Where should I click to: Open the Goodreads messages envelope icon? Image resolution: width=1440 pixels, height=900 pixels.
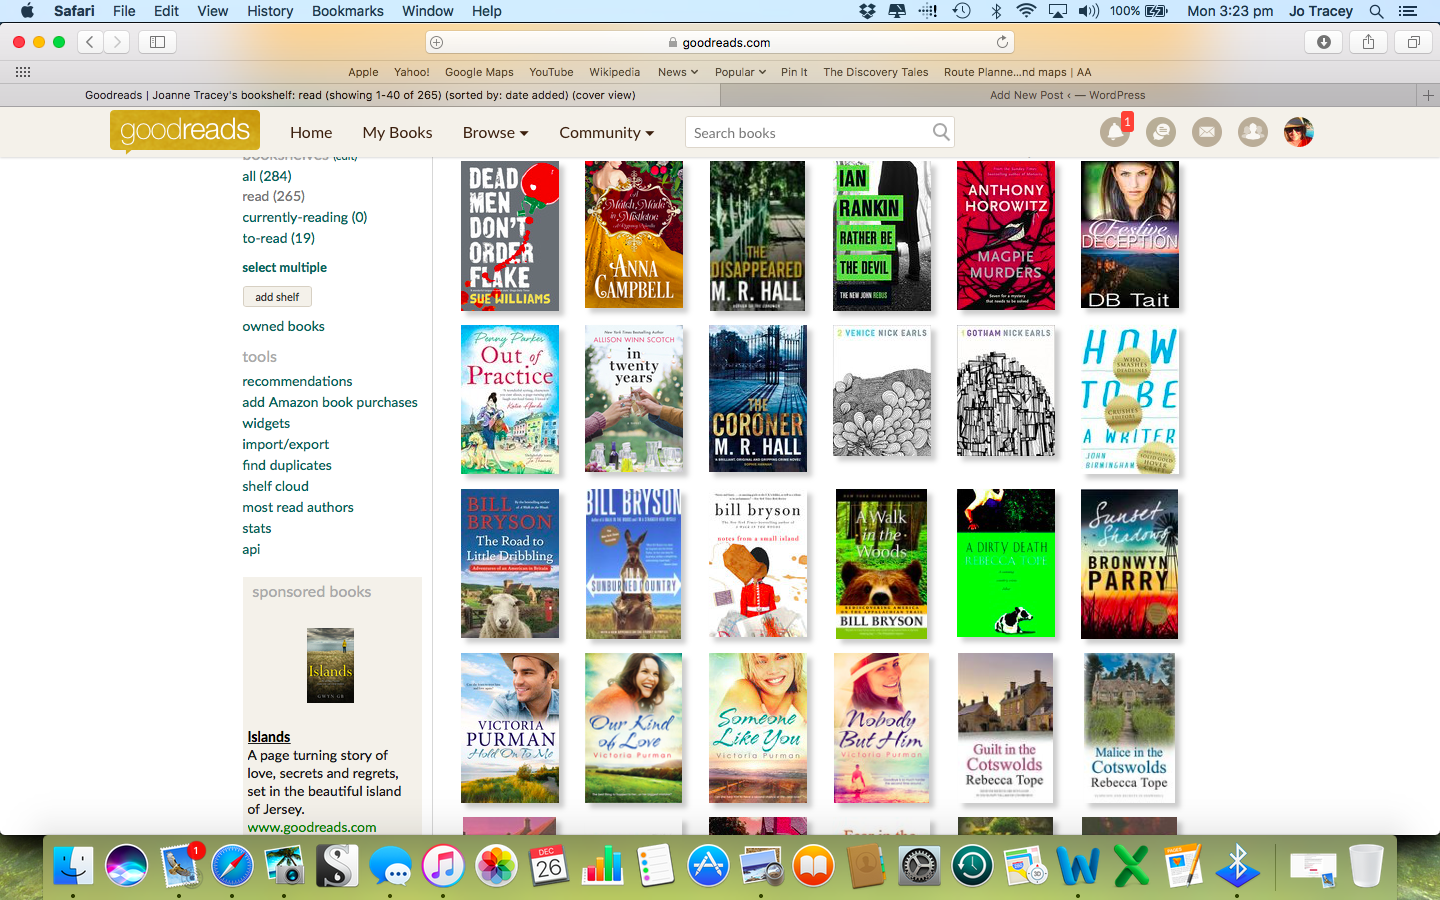point(1207,132)
